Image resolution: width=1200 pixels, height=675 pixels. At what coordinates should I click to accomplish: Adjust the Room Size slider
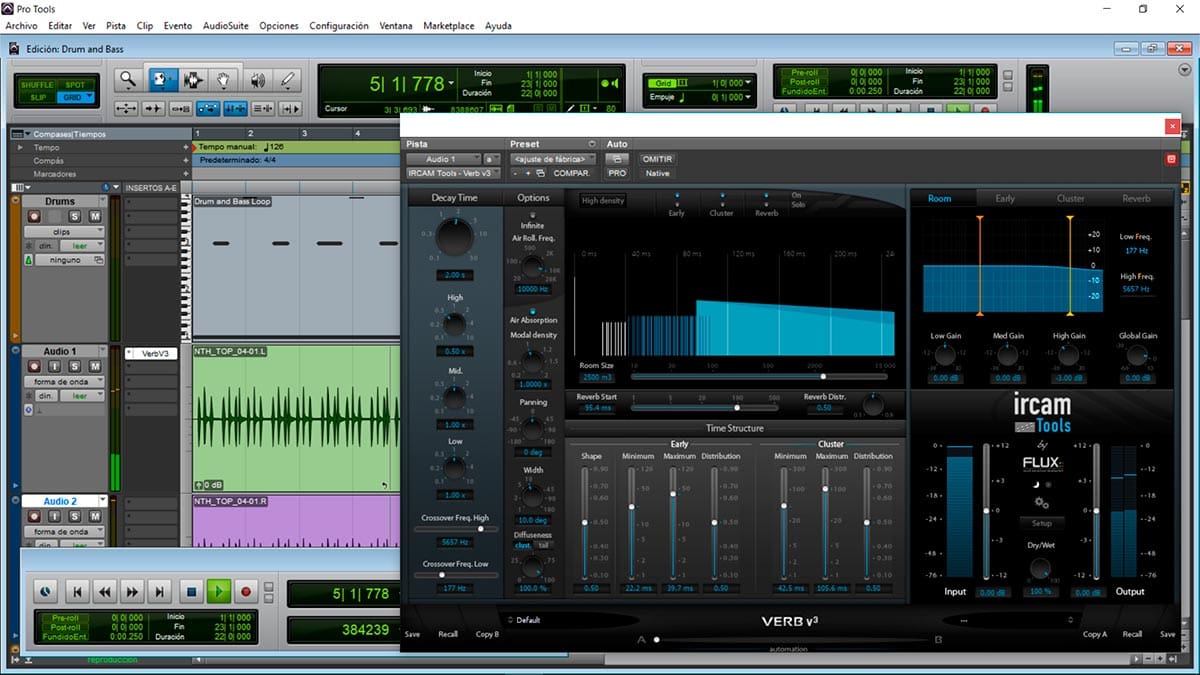(x=760, y=377)
